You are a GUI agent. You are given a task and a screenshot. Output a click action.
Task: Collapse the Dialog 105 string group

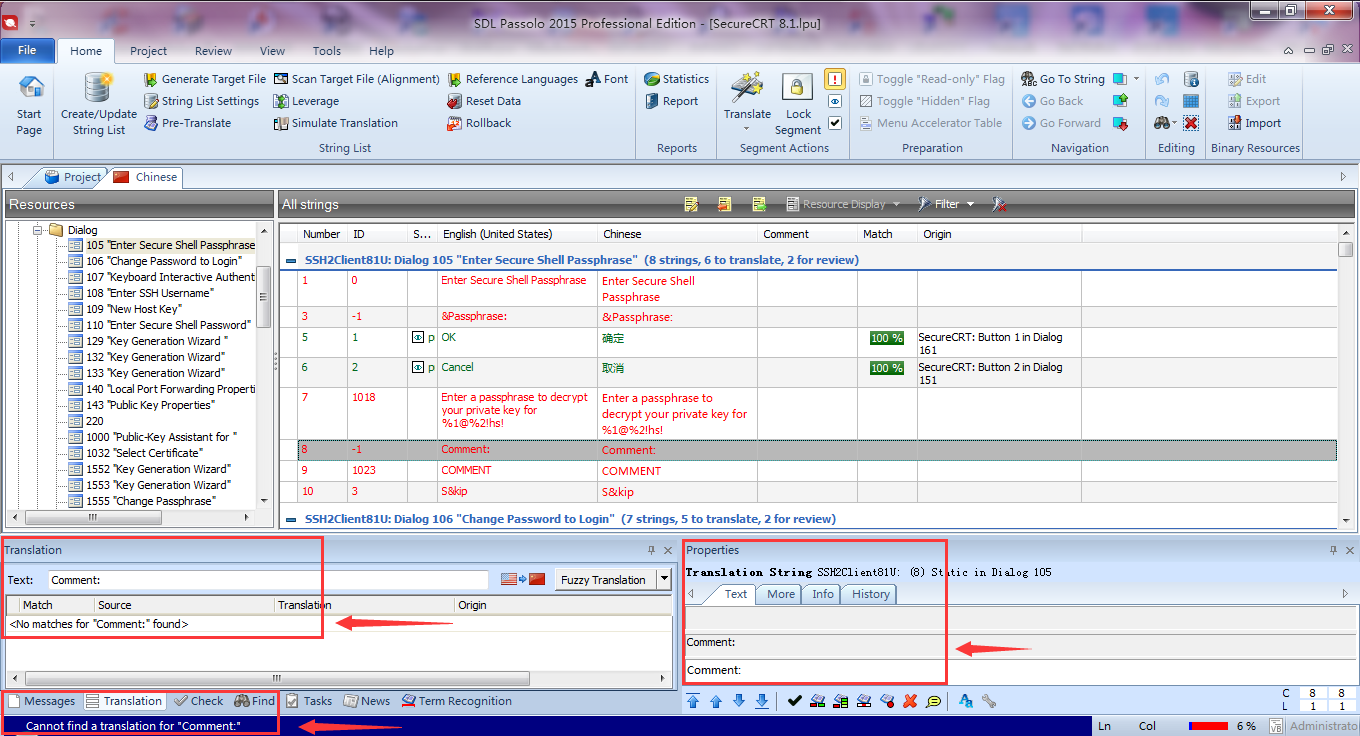coord(291,260)
